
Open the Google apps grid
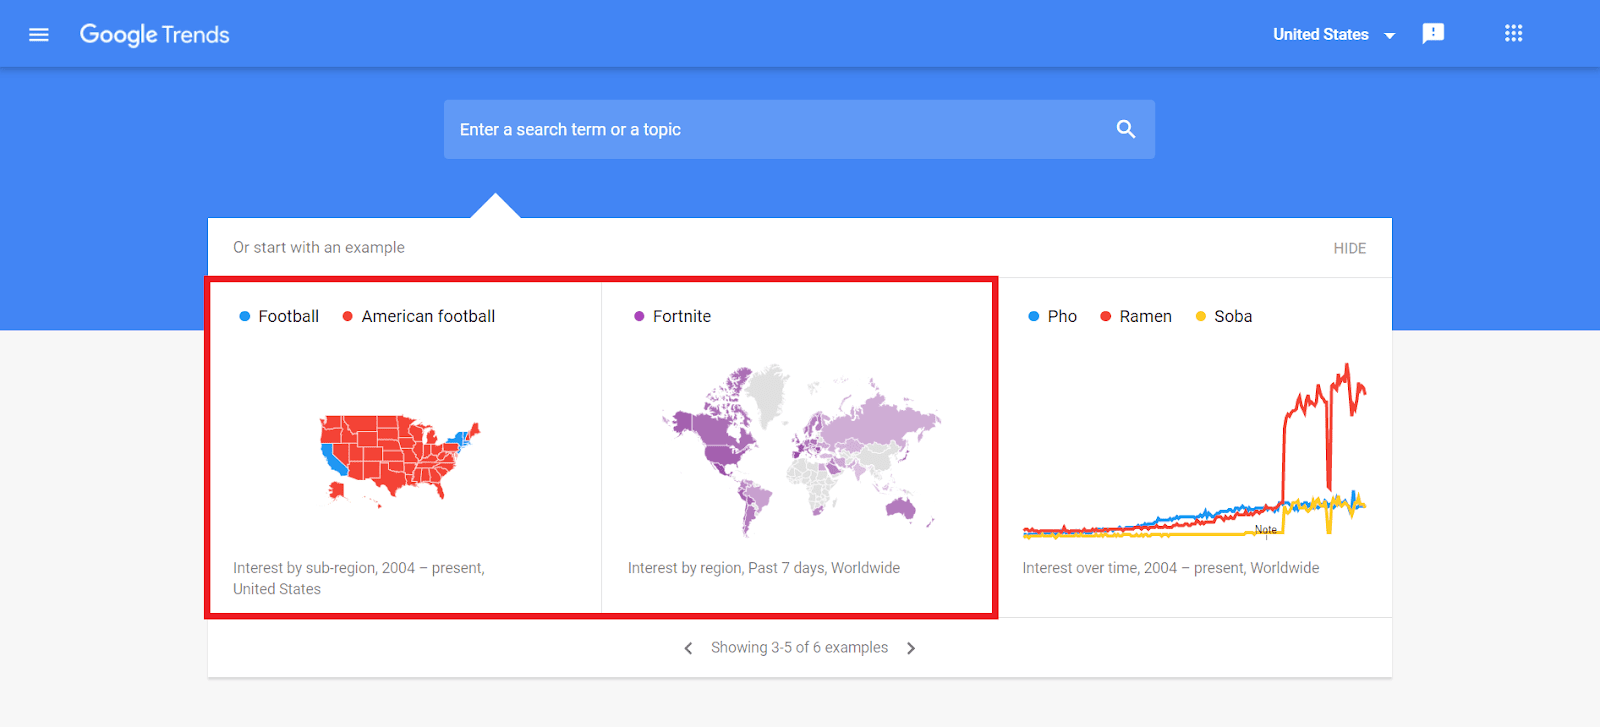tap(1513, 34)
